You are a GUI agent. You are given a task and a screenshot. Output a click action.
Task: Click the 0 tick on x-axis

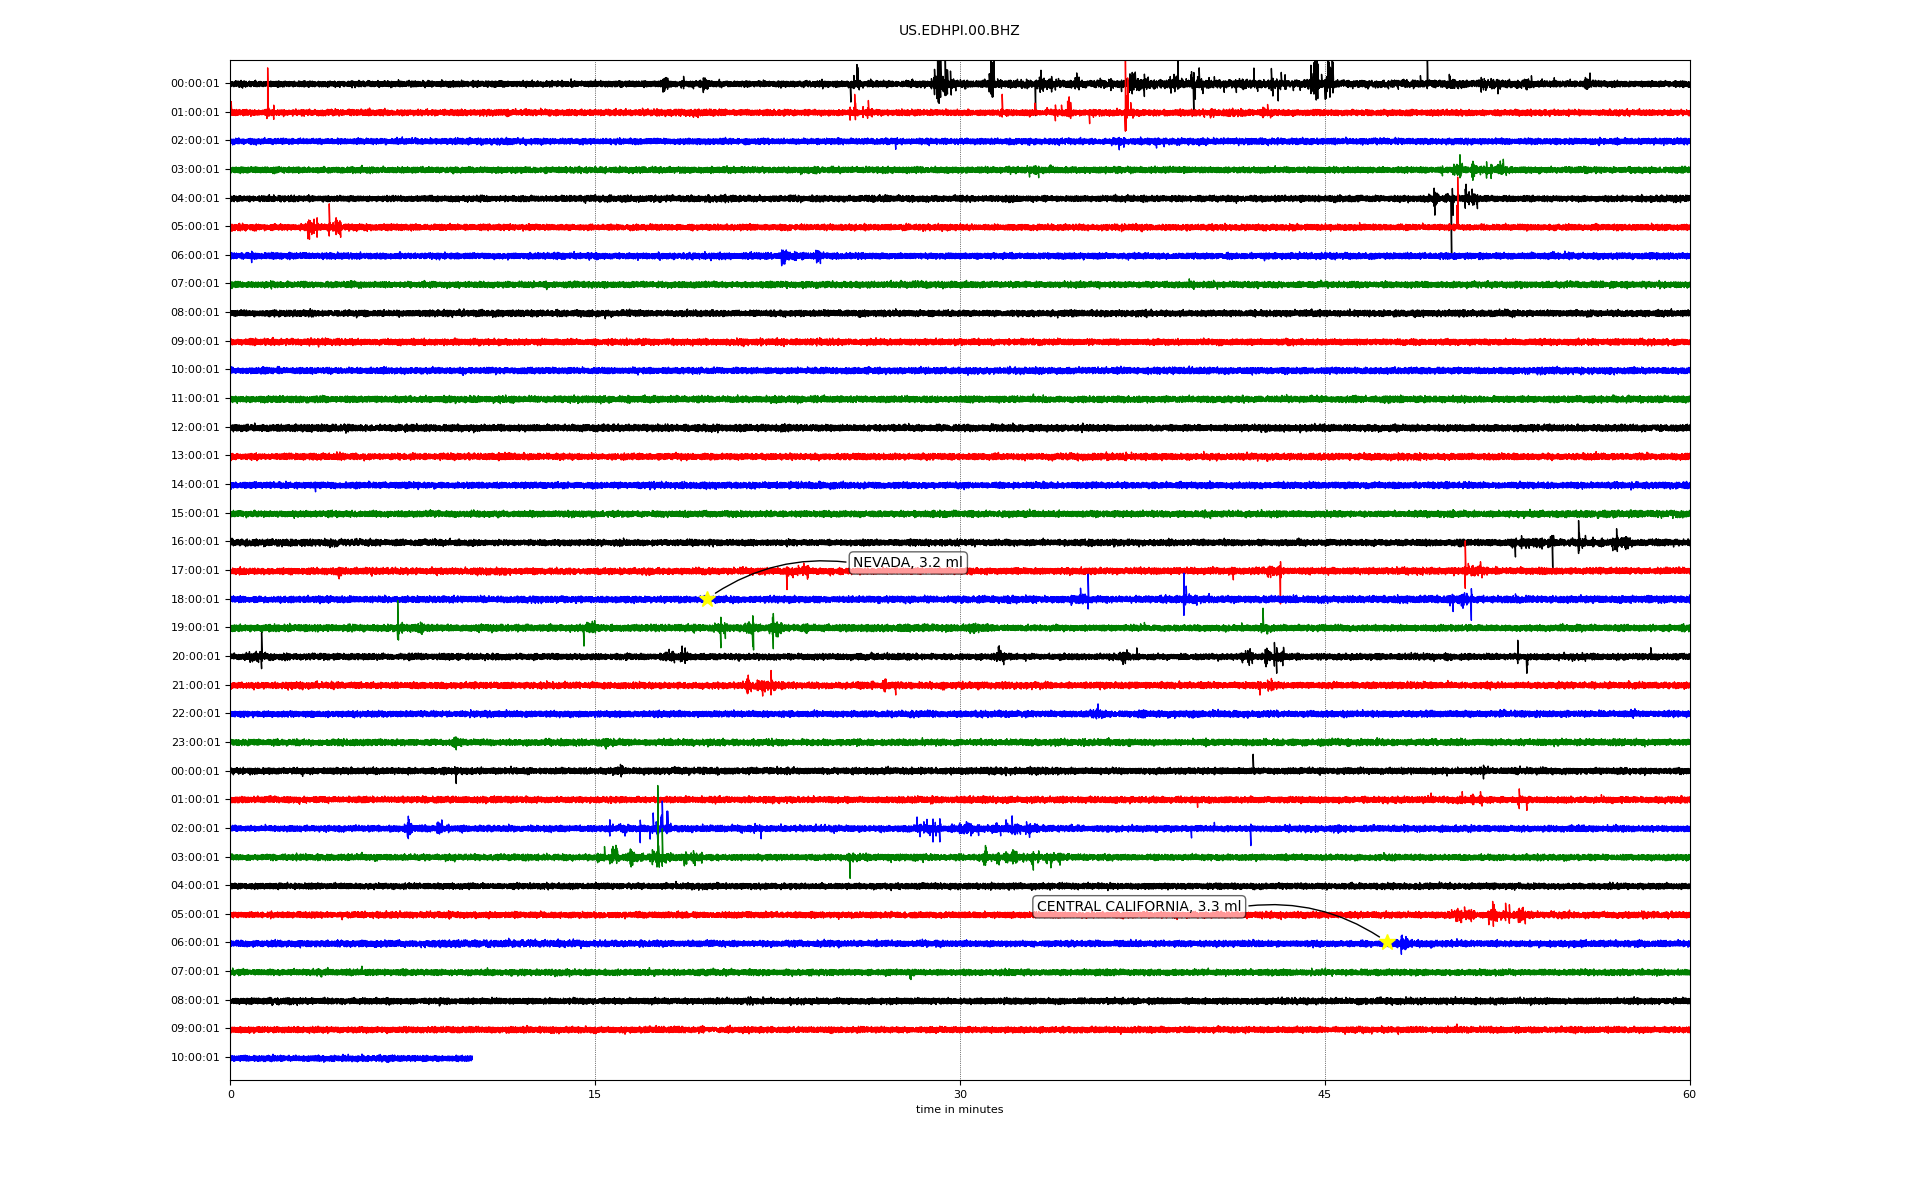[x=231, y=1094]
